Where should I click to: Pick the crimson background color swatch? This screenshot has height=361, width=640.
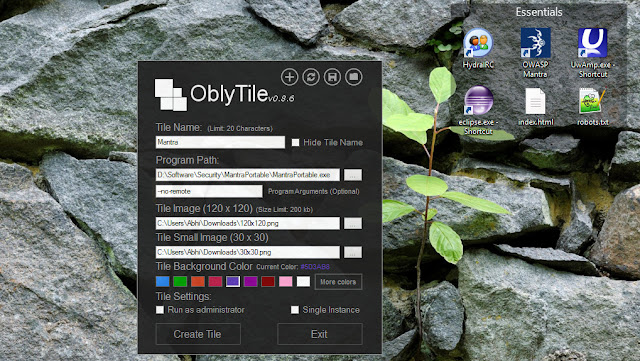tap(215, 281)
